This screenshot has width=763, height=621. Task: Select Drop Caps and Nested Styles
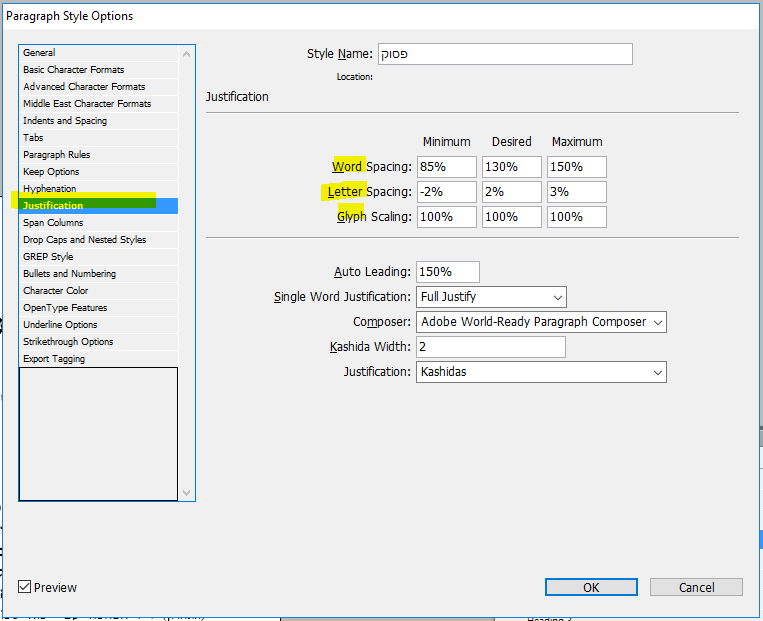[98, 240]
